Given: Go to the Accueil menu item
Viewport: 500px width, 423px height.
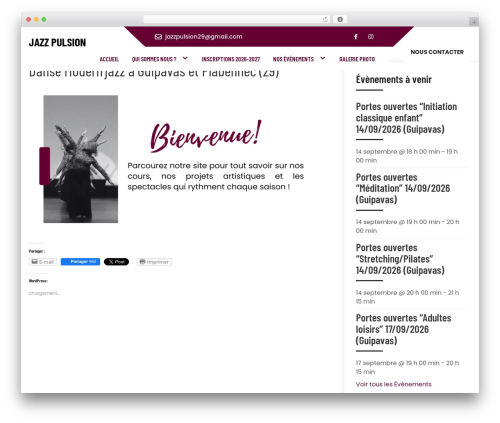Looking at the screenshot, I should (109, 59).
